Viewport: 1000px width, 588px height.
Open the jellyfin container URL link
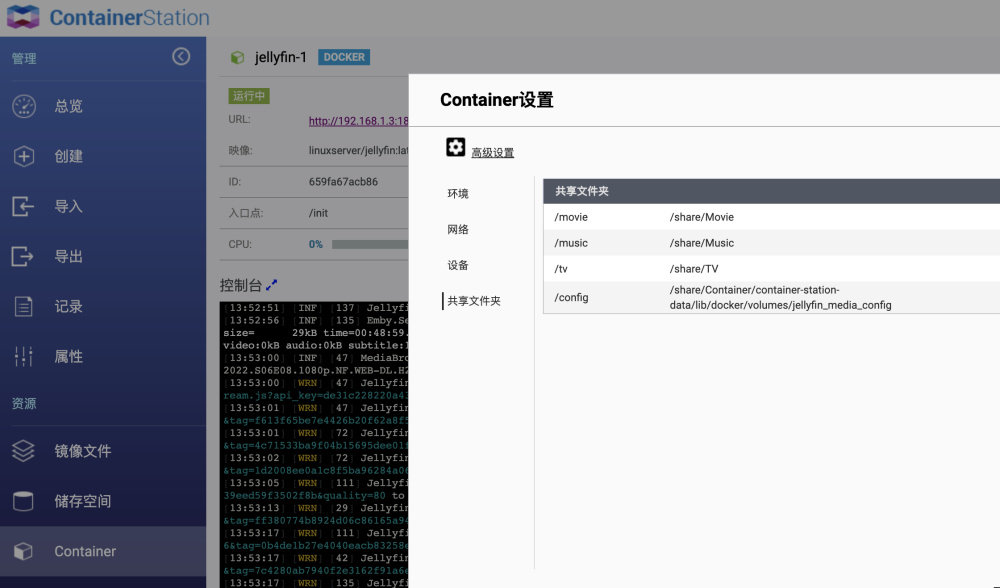click(x=358, y=121)
